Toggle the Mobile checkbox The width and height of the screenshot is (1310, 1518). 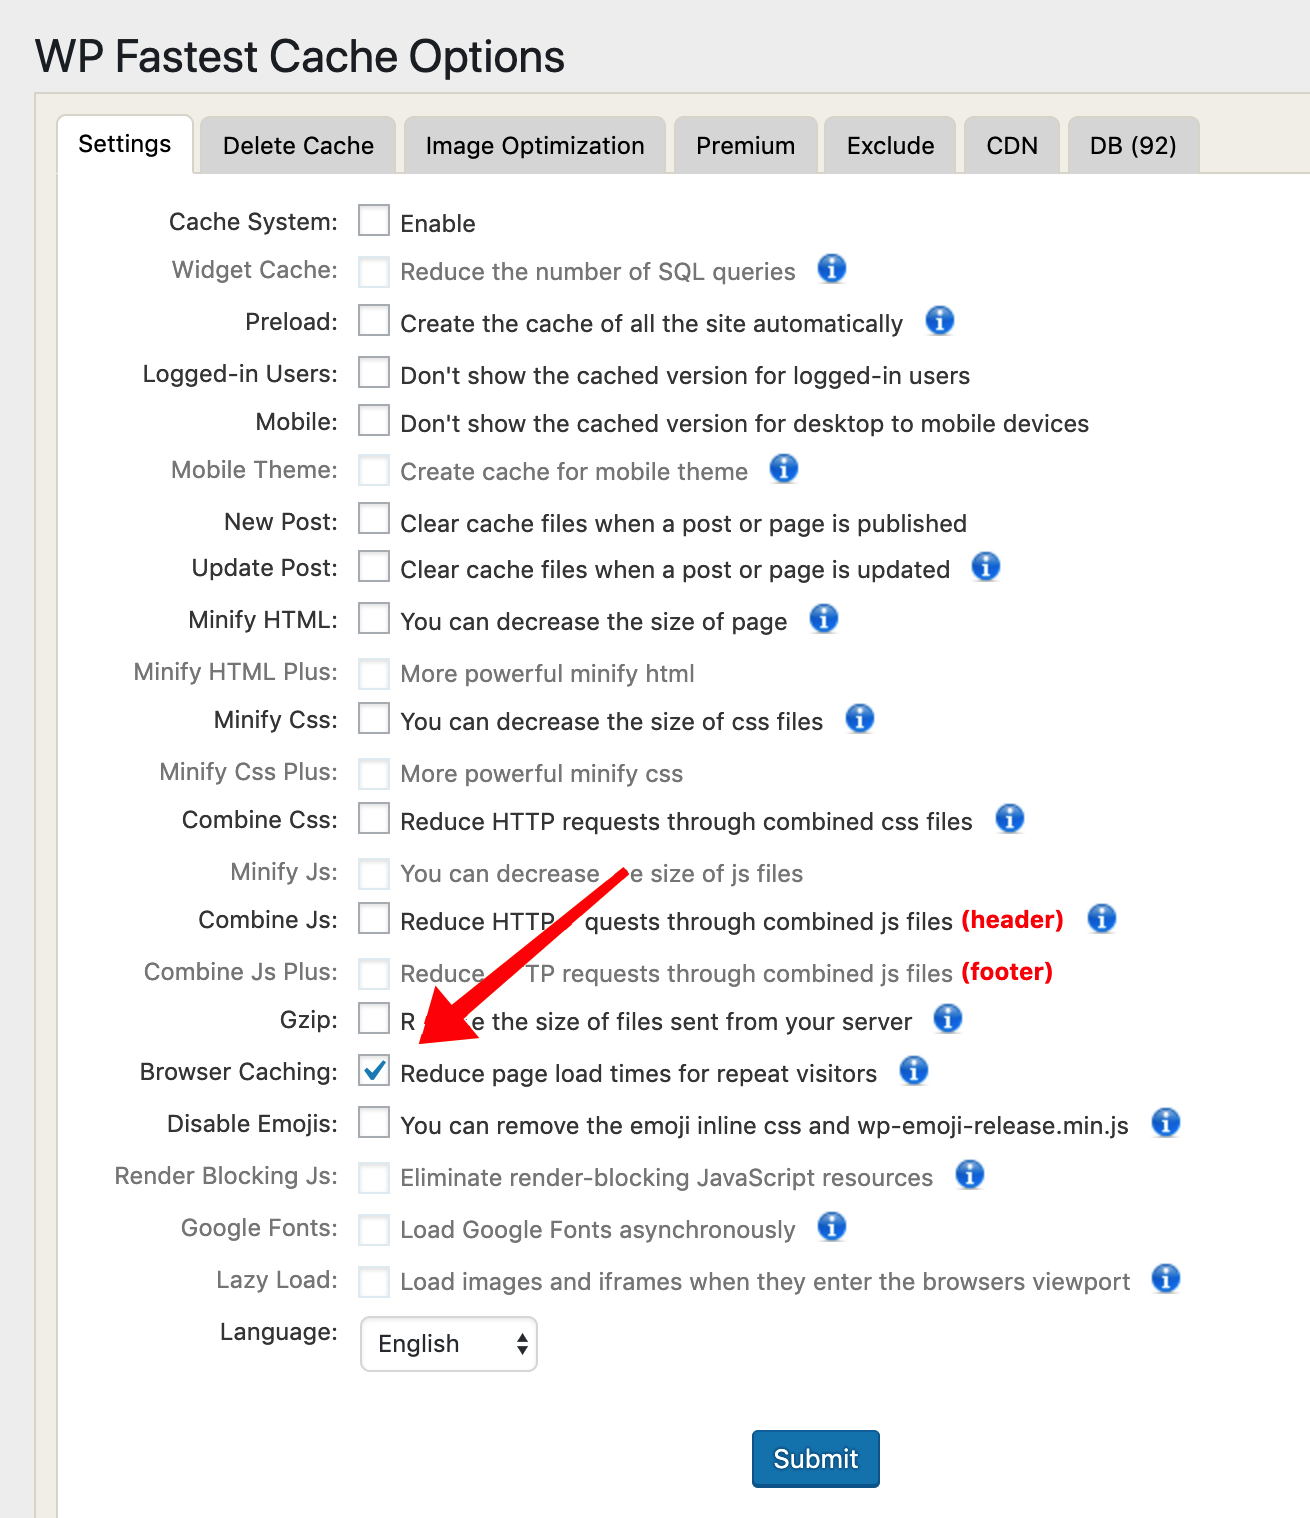click(x=374, y=420)
